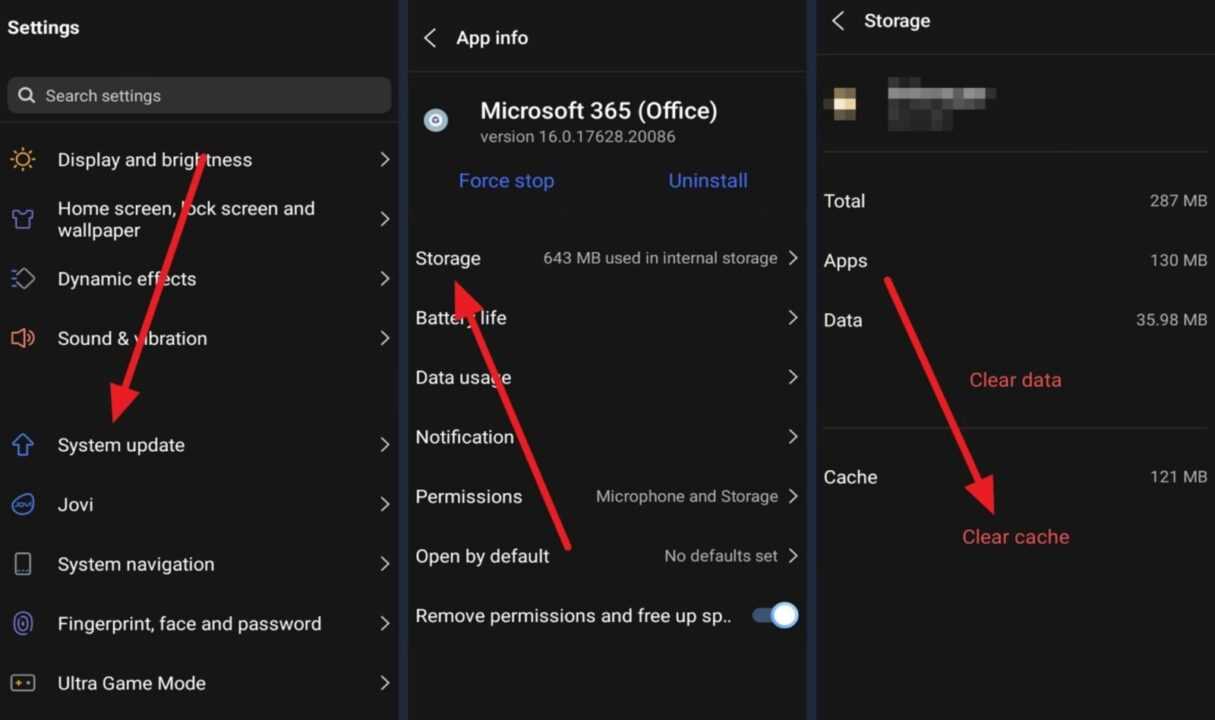Viewport: 1215px width, 720px height.
Task: Expand Dynamic effects chevron
Action: (385, 279)
